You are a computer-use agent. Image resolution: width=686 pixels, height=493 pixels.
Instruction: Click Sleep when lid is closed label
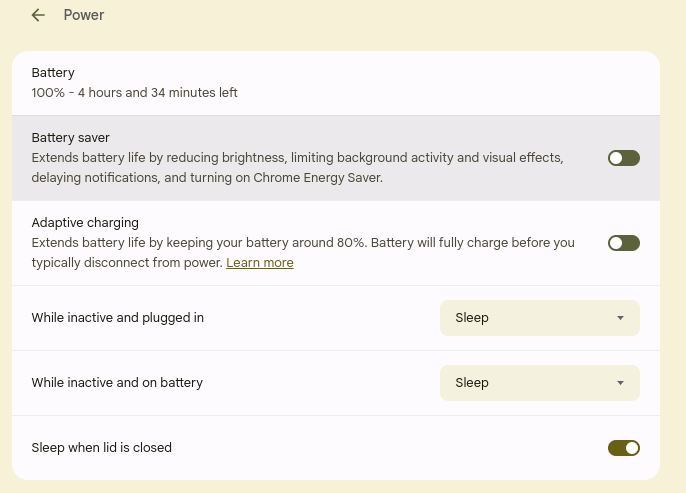tap(102, 448)
